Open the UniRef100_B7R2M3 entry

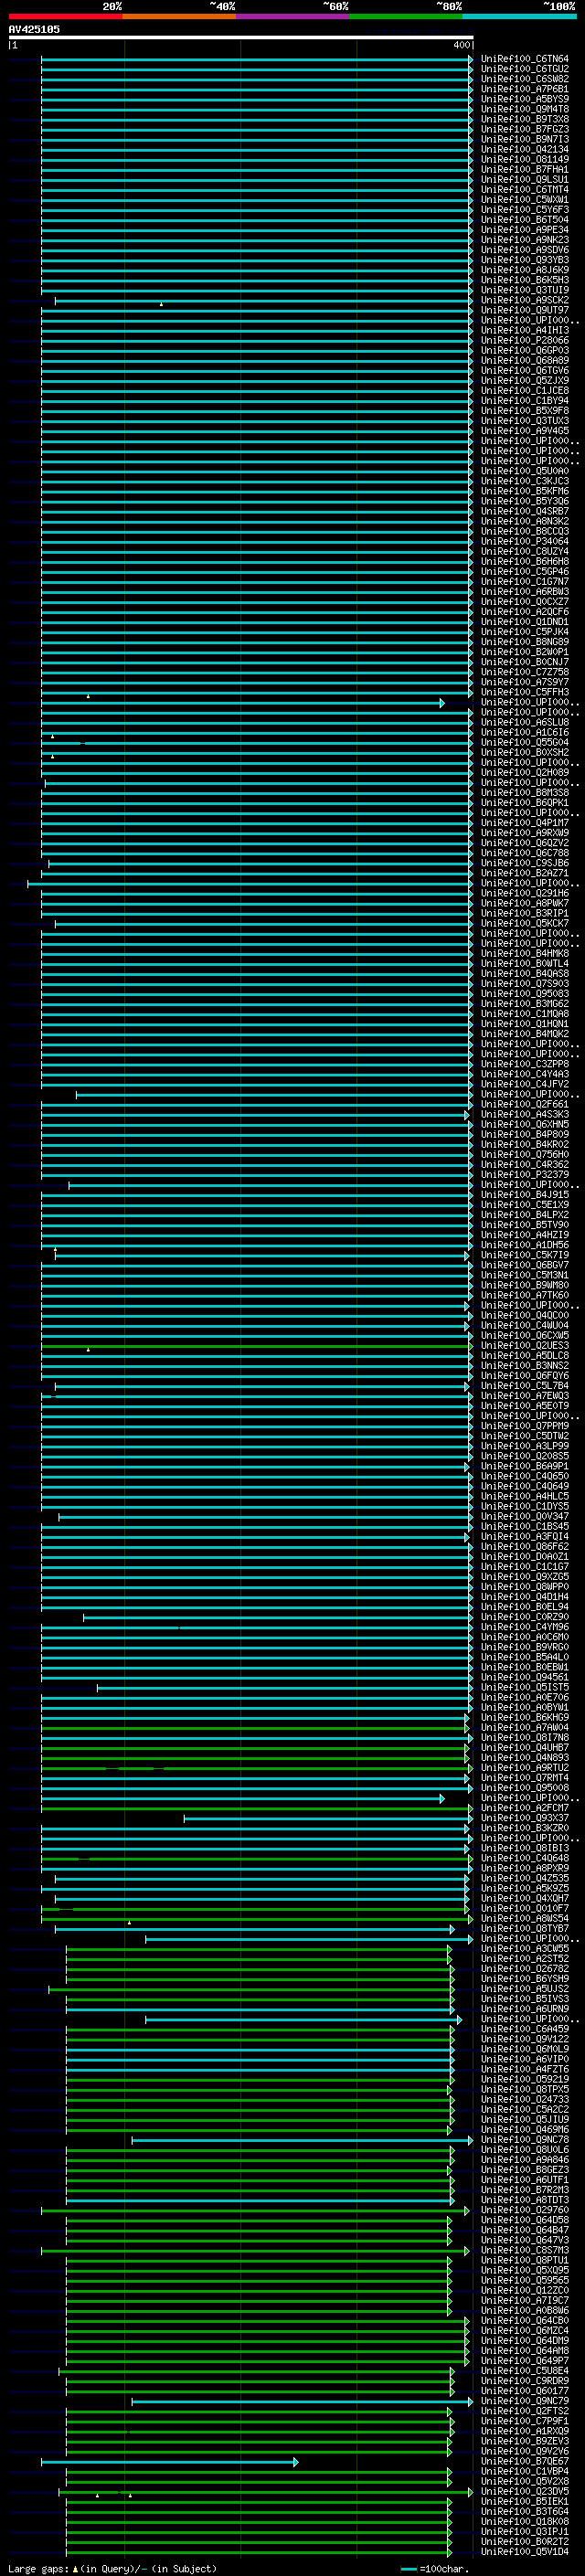tap(524, 2189)
